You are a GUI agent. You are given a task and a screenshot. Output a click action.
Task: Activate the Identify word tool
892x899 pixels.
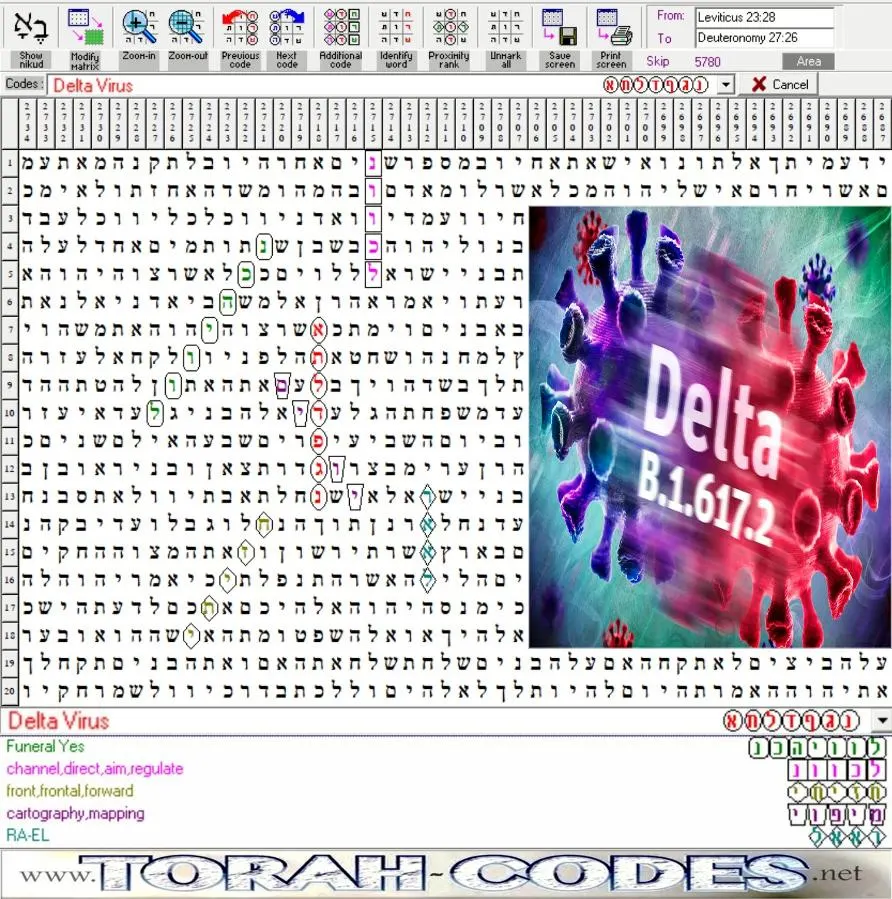396,27
